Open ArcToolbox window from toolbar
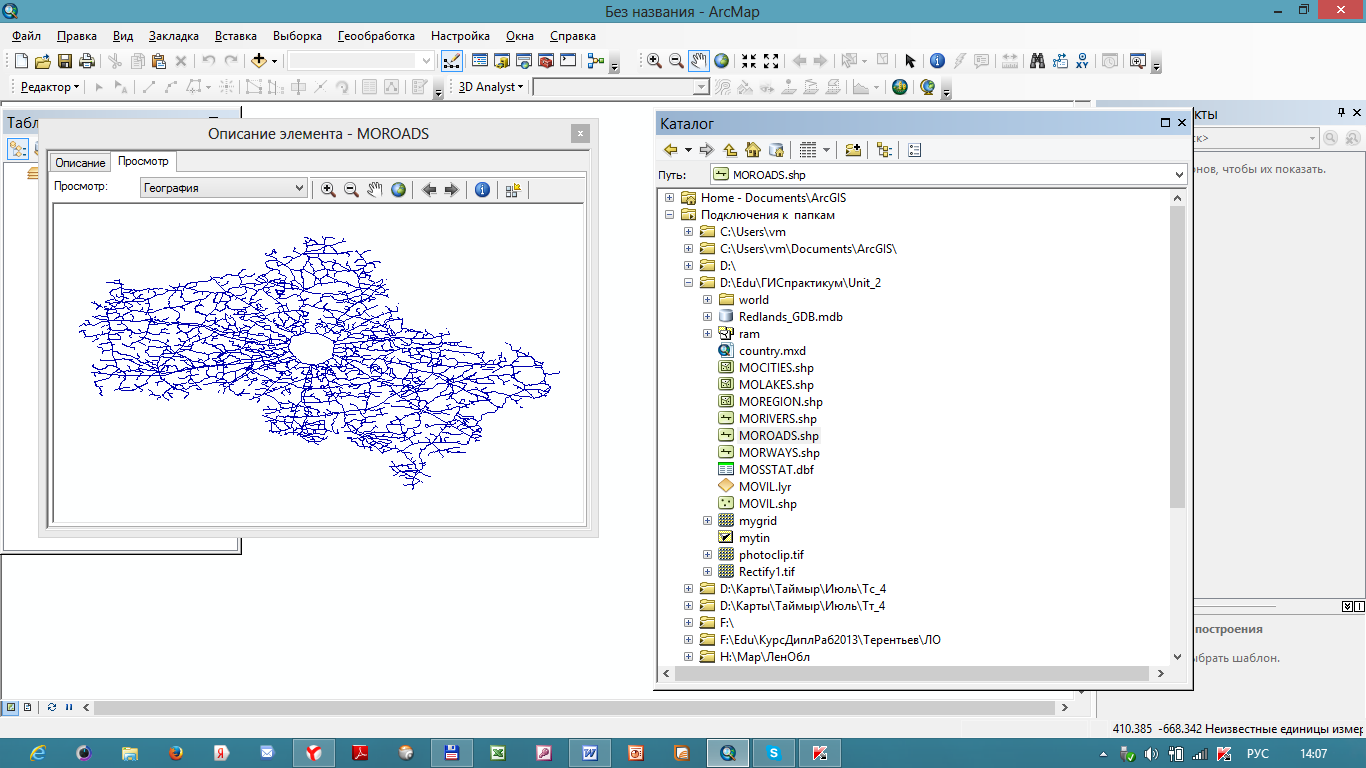The width and height of the screenshot is (1366, 768). pyautogui.click(x=546, y=61)
